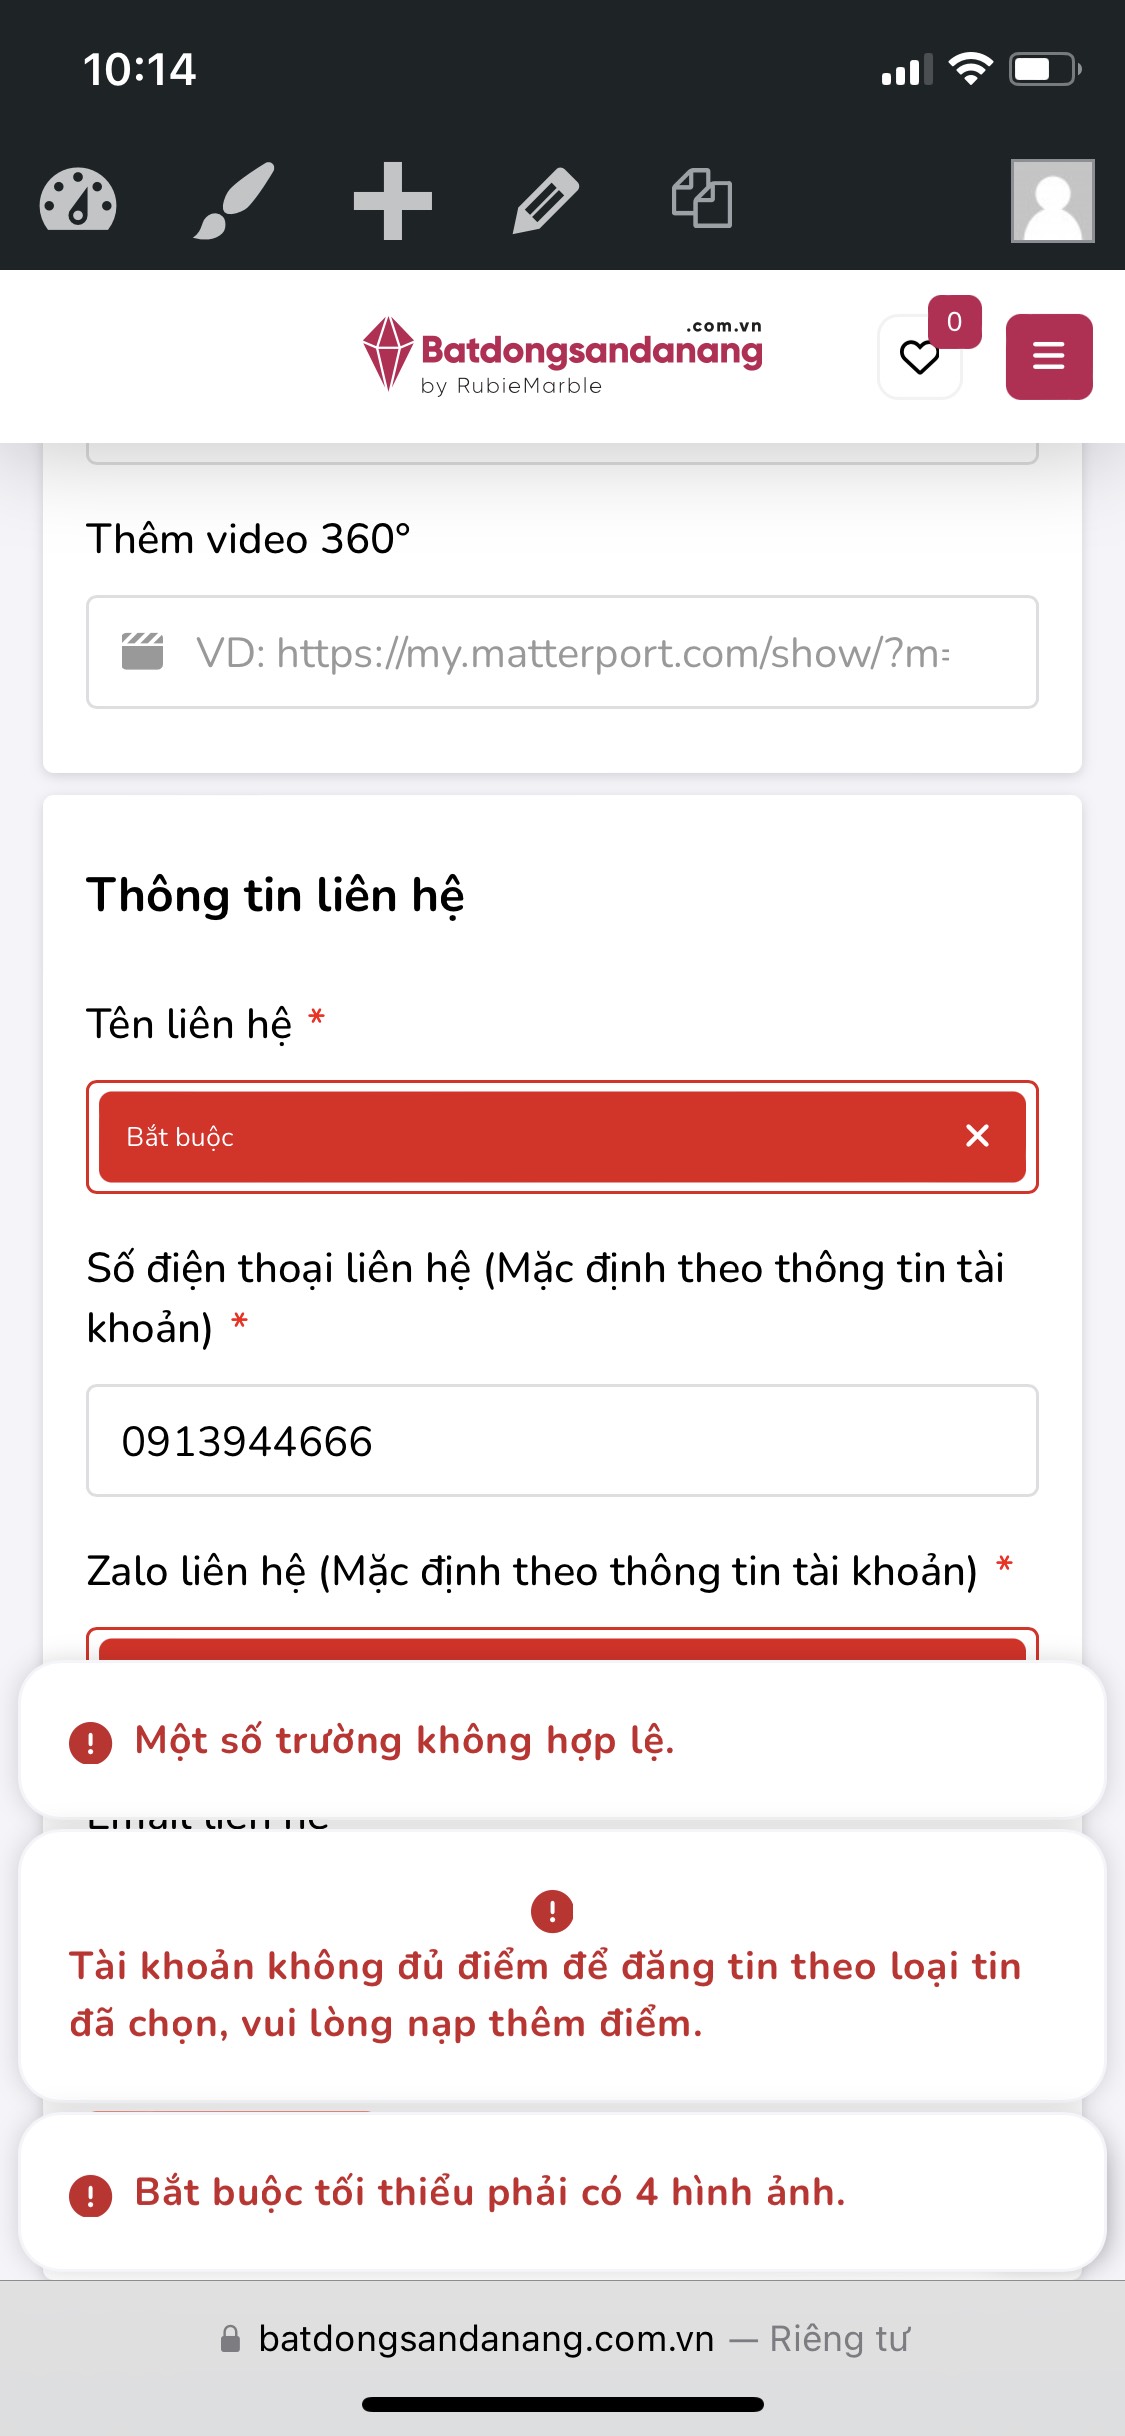The image size is (1125, 2436).
Task: Go to Batdongsandanang homepage via logo
Action: (x=563, y=356)
